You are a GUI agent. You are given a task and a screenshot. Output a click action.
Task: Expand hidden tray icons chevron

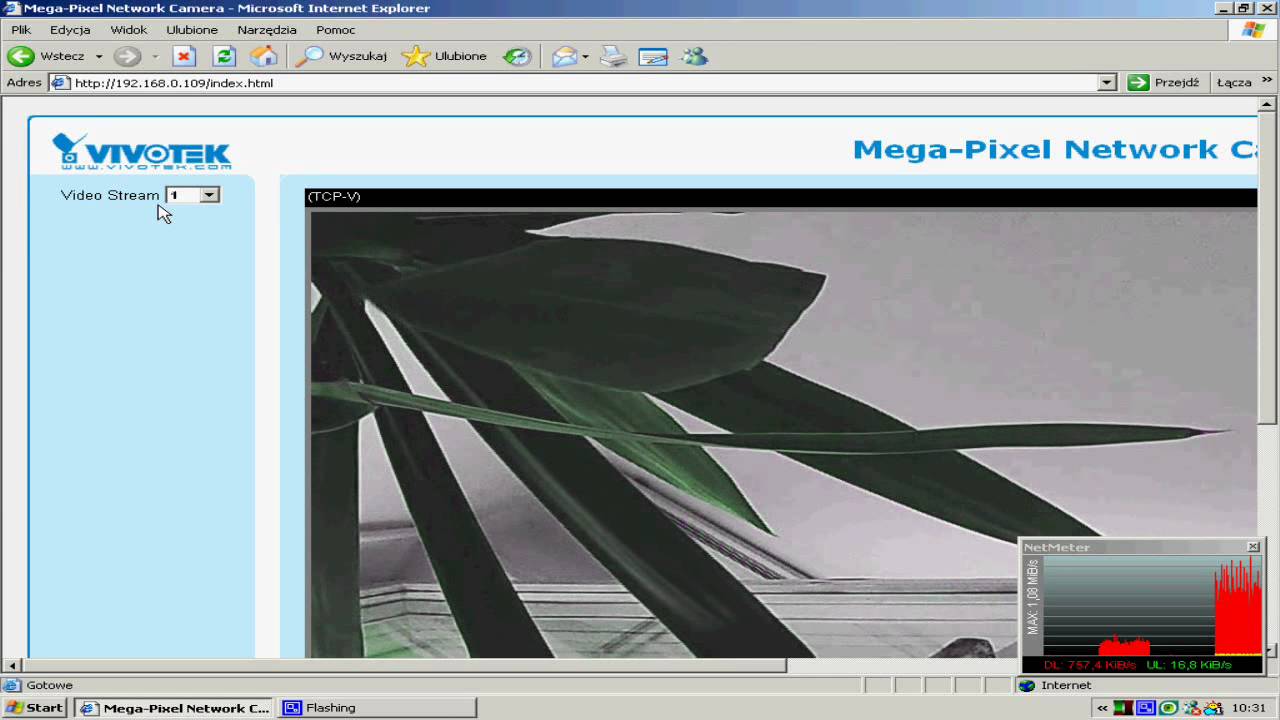tap(1103, 708)
